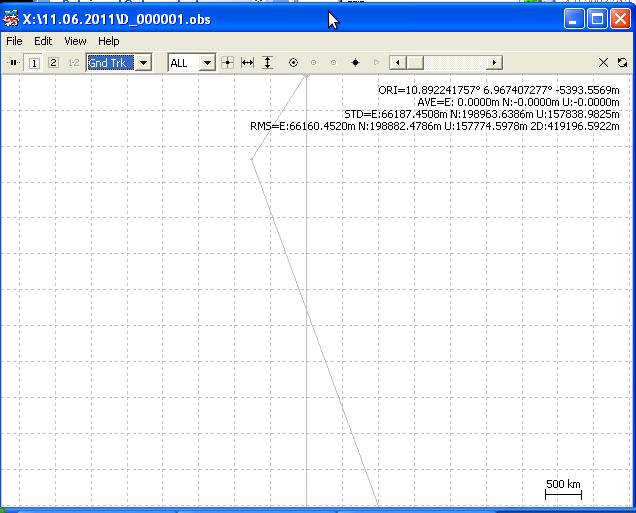Viewport: 636px width, 513px height.
Task: Click the application icon in title bar
Action: [12, 19]
